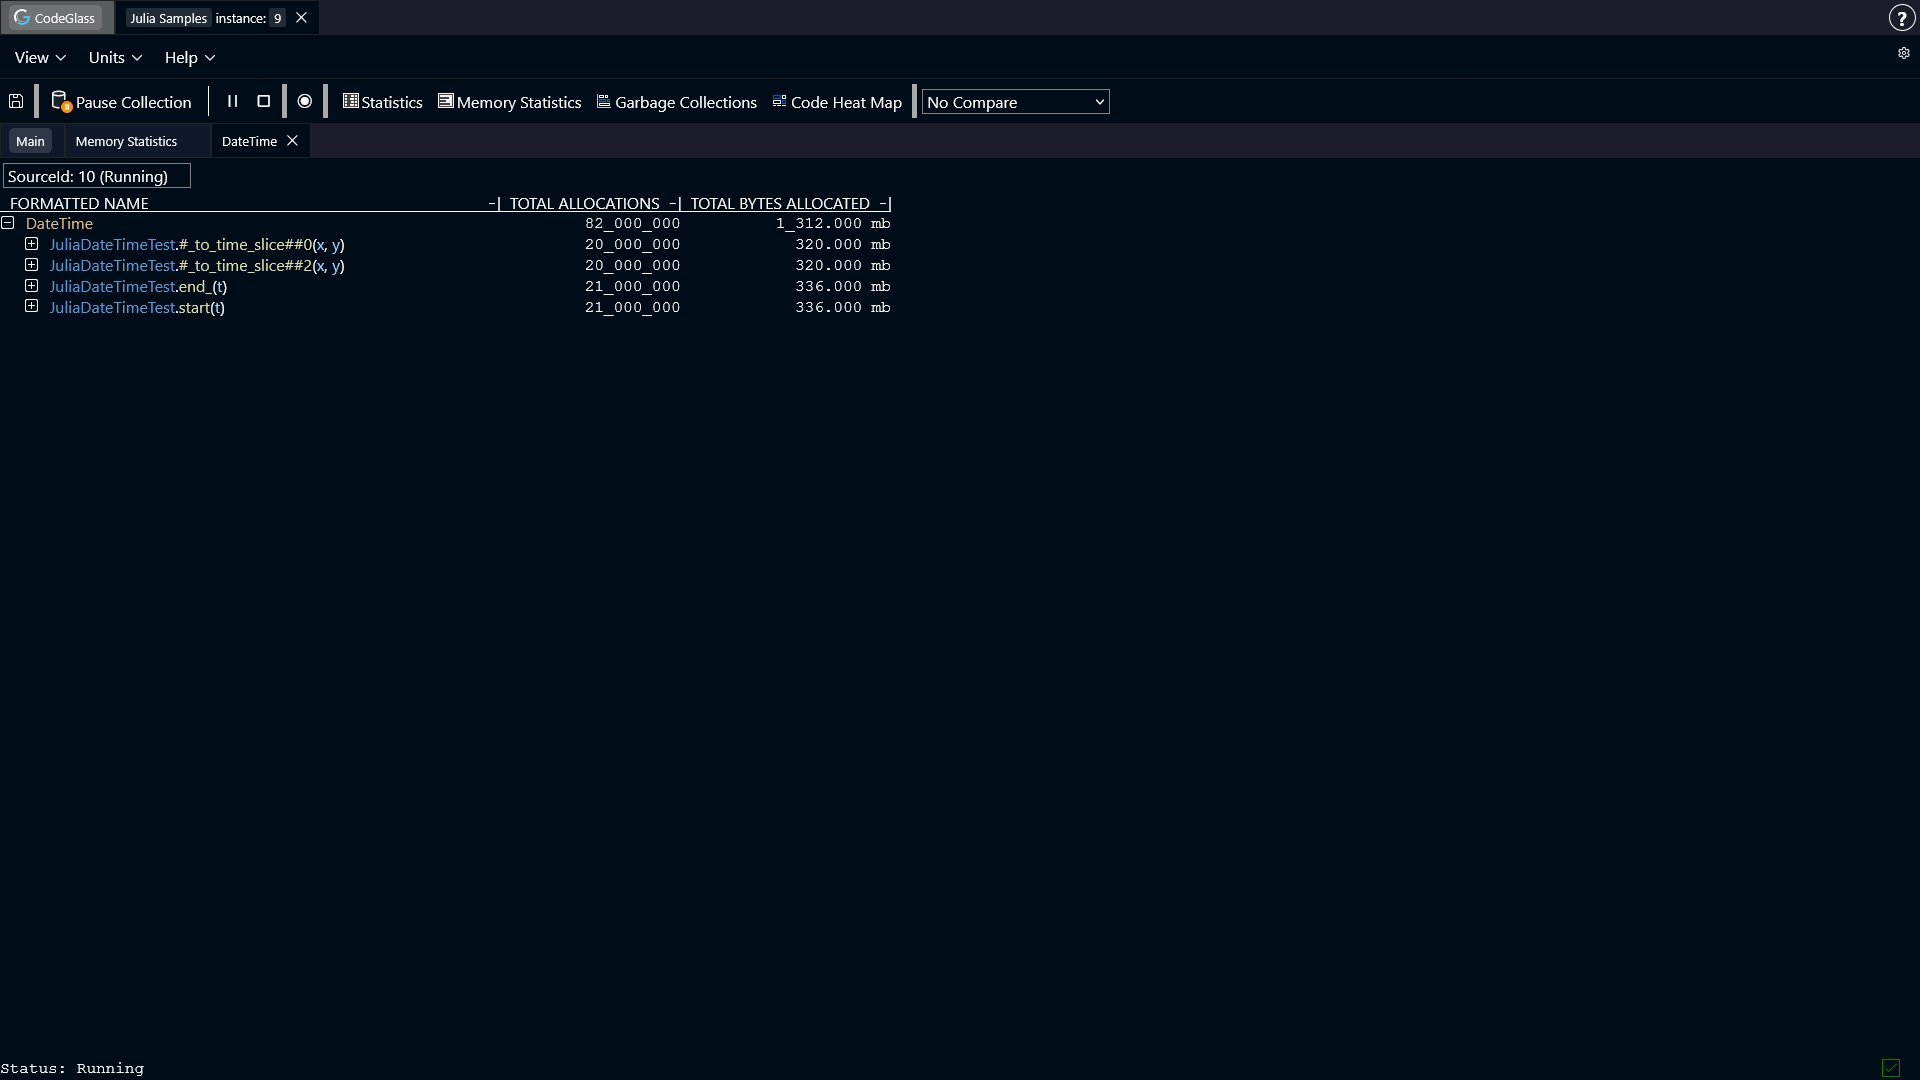Click the 1_312.000 mb value
This screenshot has height=1080, width=1920.
(833, 224)
